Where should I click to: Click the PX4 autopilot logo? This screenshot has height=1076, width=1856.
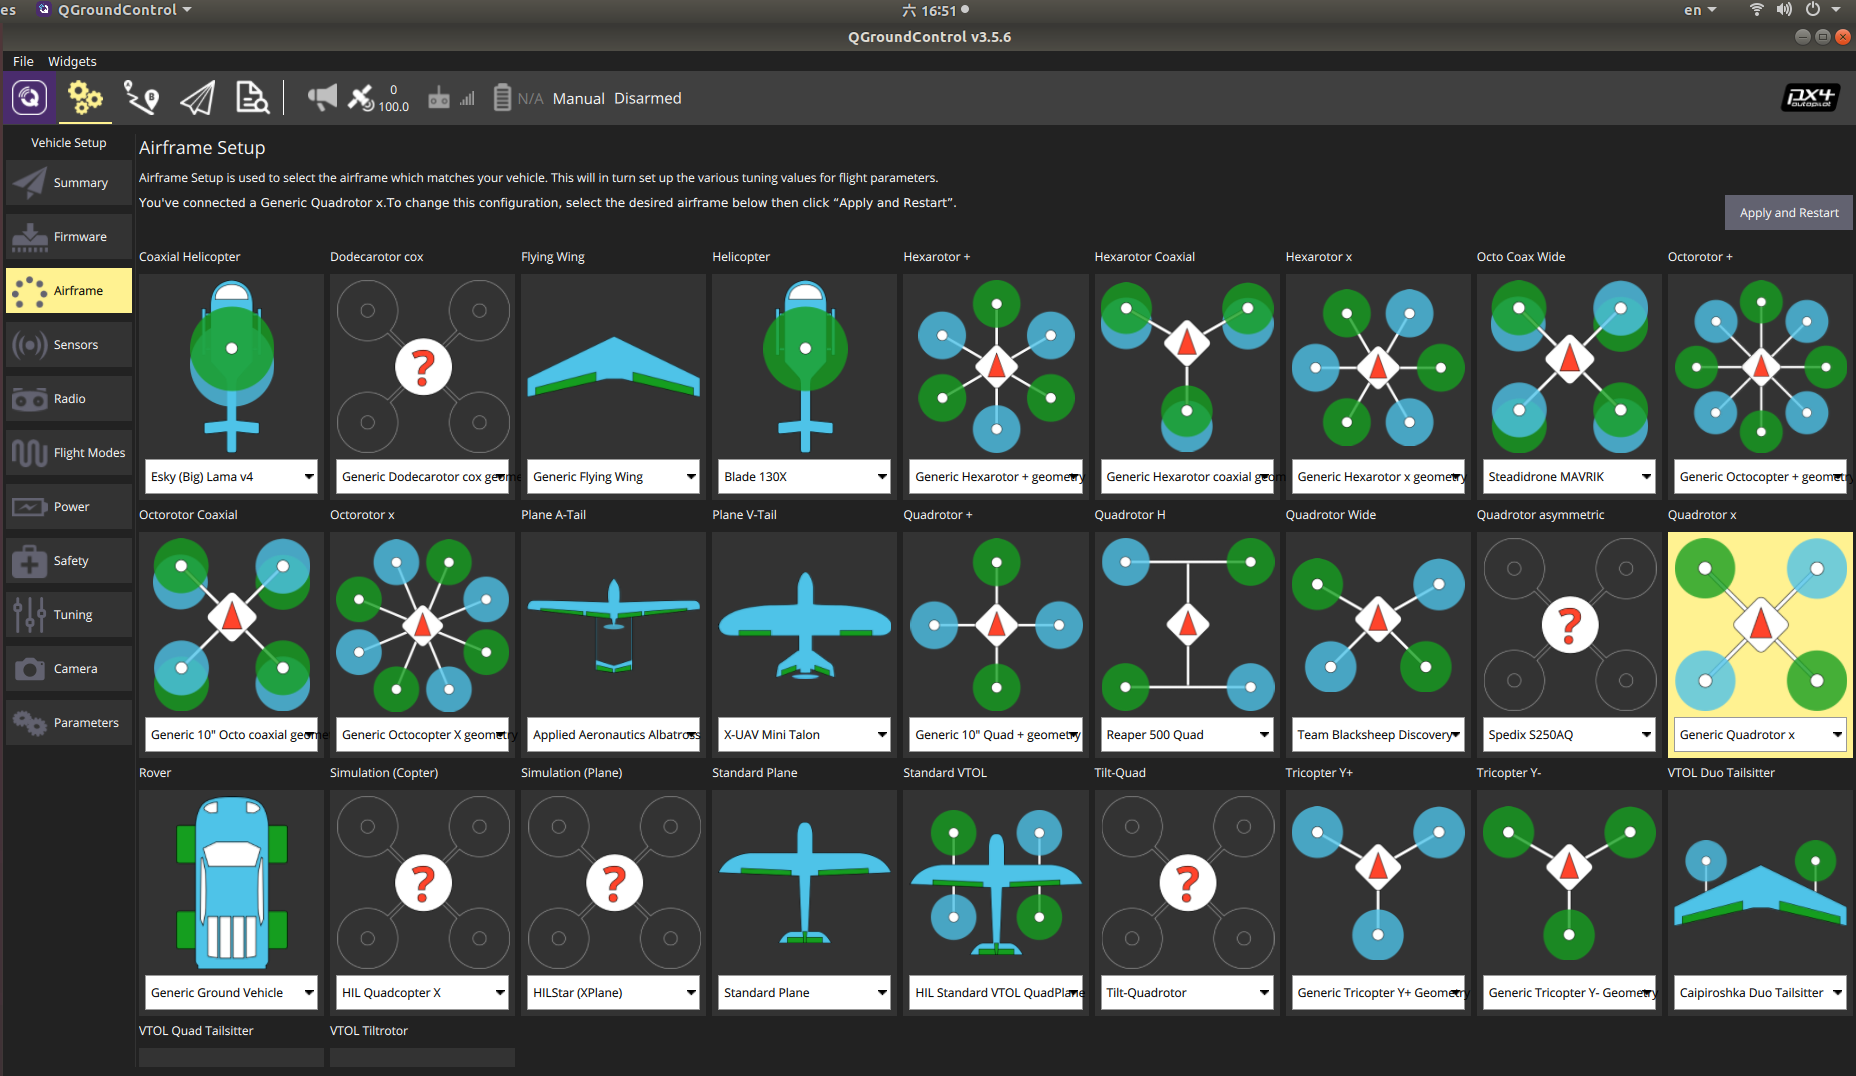point(1810,98)
